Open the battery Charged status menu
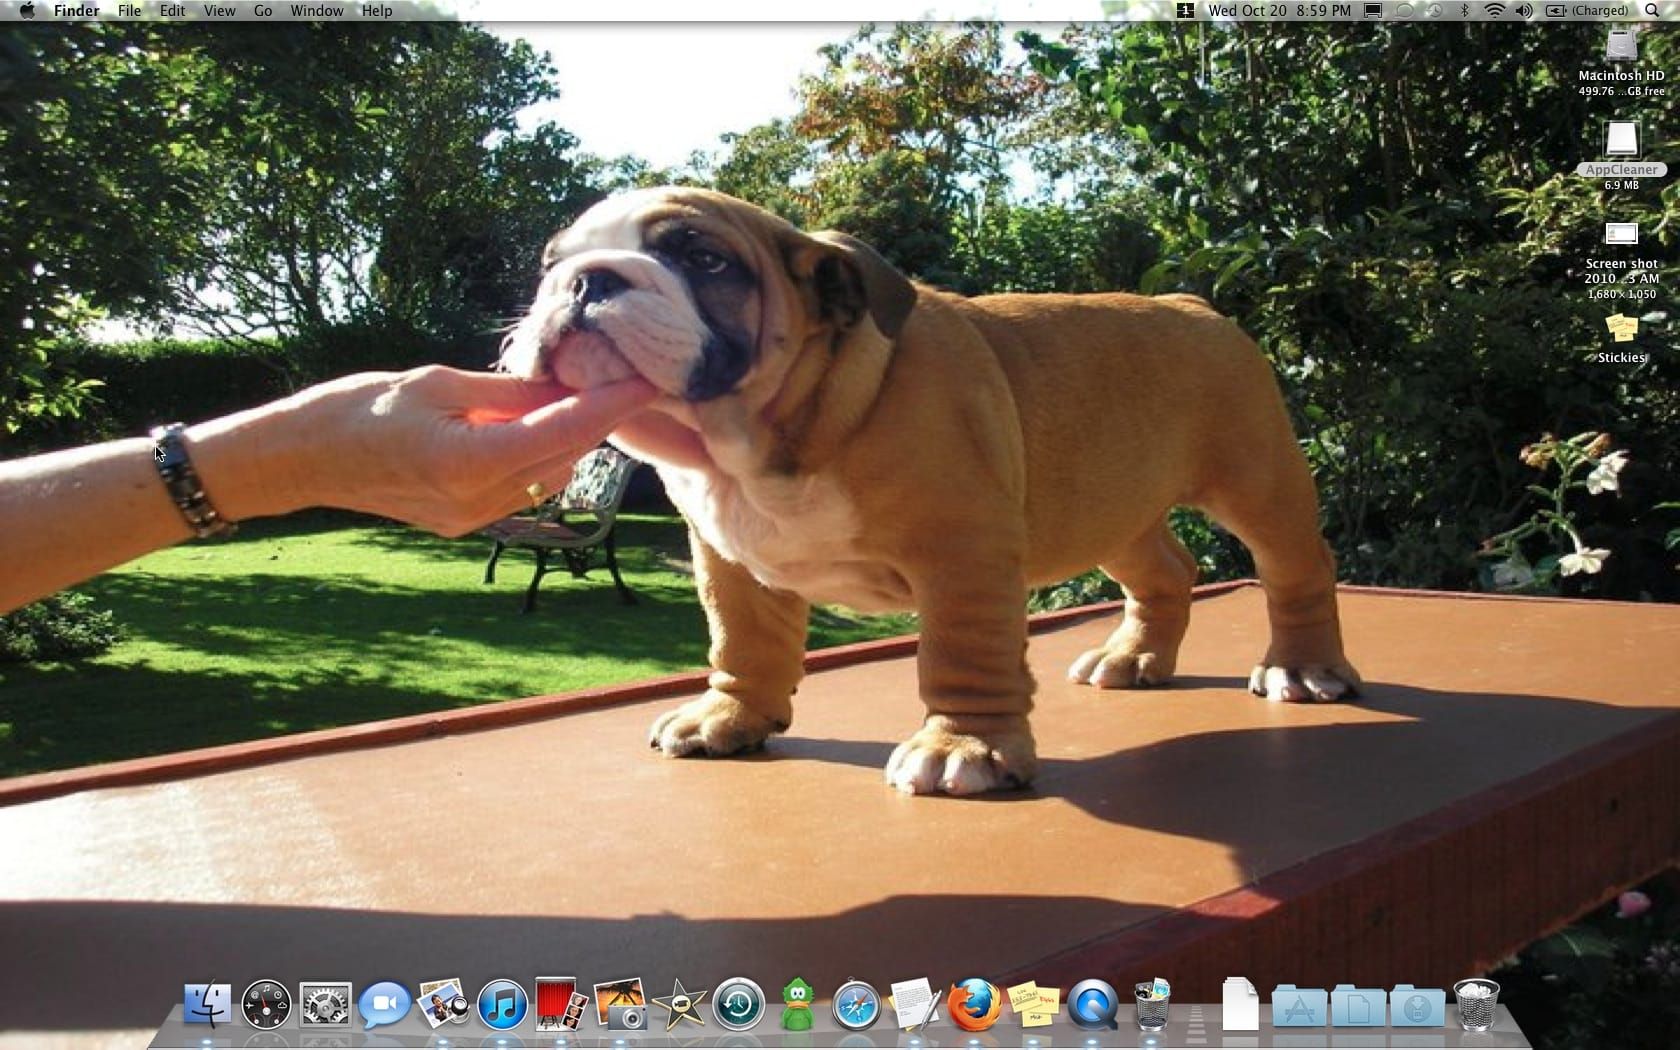1680x1050 pixels. (1583, 11)
